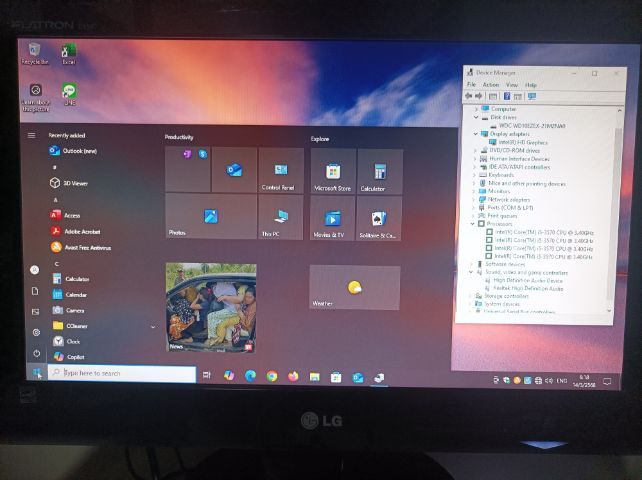Click the Power button in Start menu
The width and height of the screenshot is (642, 480).
[35, 353]
